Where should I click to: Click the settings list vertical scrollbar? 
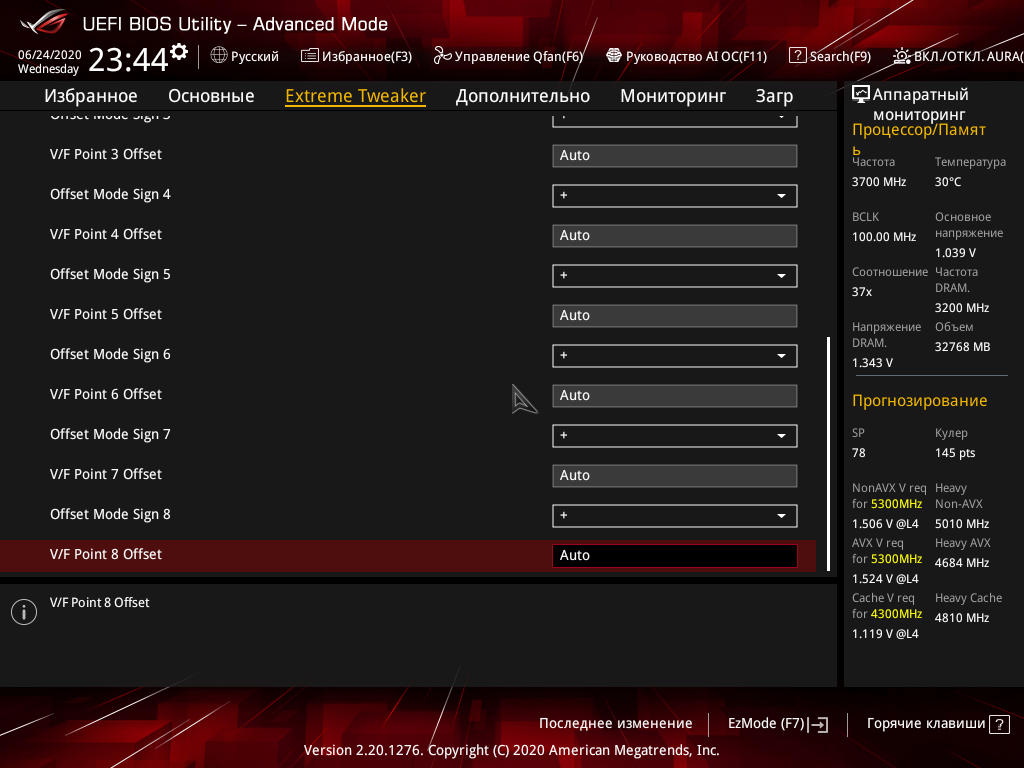pyautogui.click(x=829, y=454)
